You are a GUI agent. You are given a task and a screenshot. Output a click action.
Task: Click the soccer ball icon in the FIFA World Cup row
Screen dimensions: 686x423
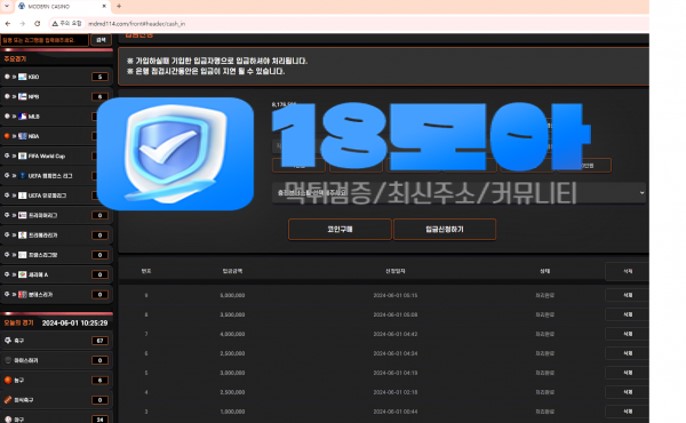pos(7,156)
